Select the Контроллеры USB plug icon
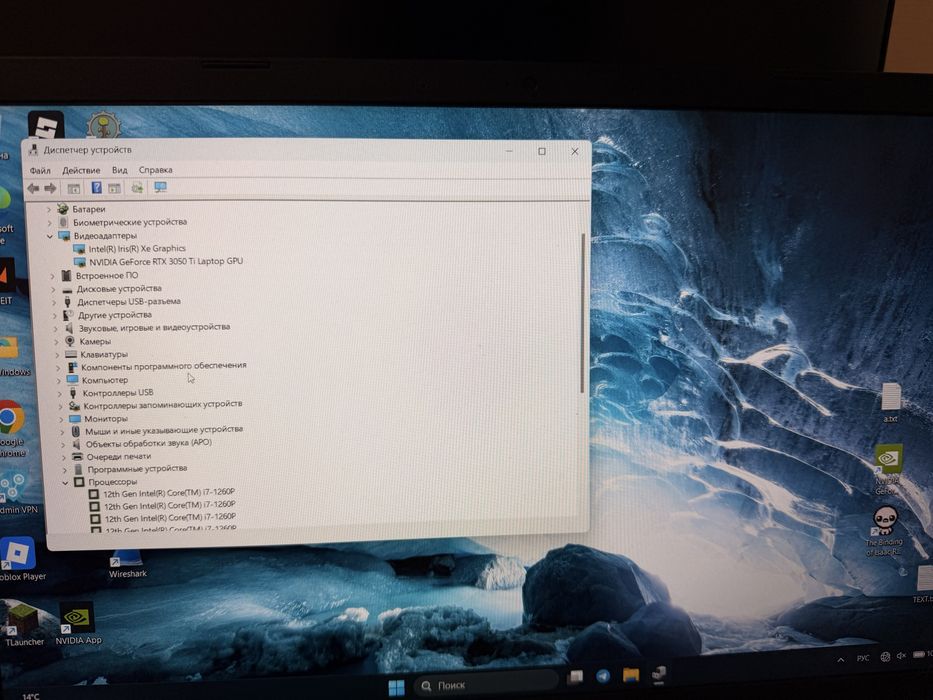 [73, 393]
